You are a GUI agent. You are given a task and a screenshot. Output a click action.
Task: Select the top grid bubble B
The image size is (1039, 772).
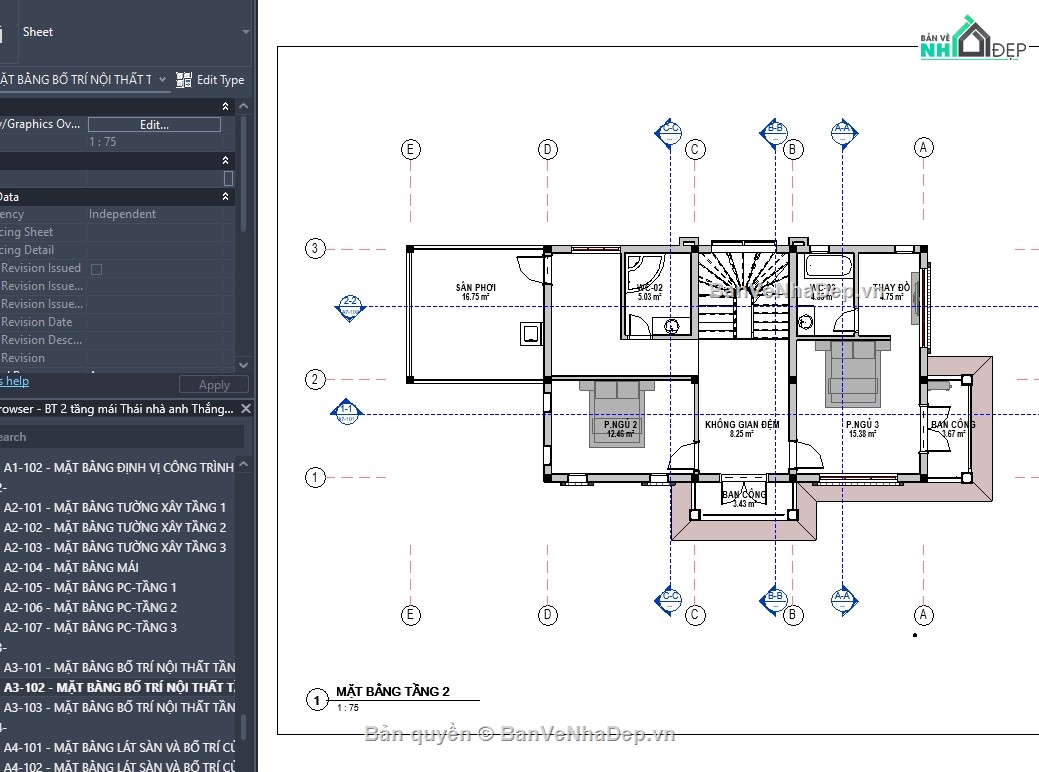tap(793, 149)
